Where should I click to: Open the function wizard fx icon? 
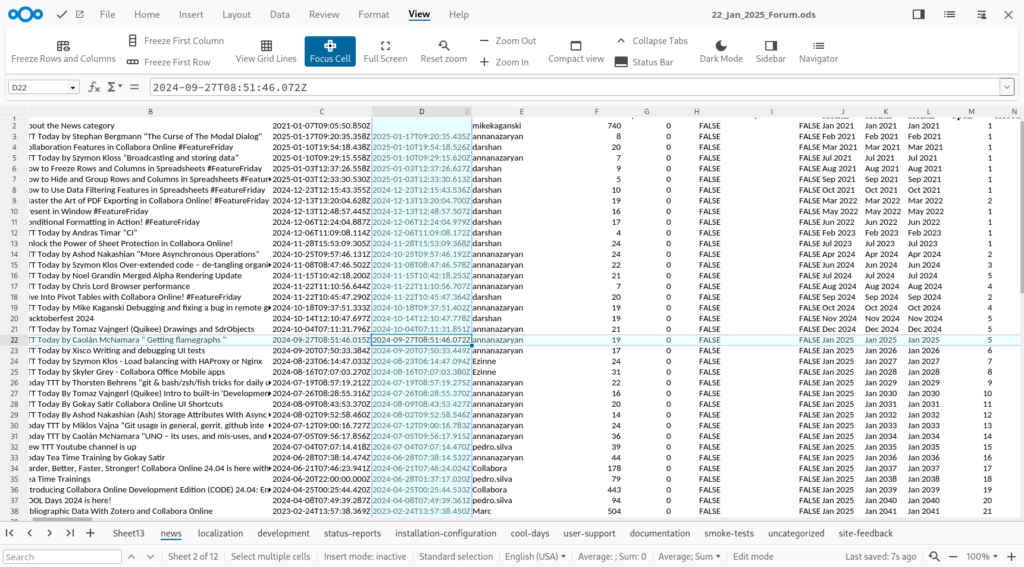[x=94, y=87]
